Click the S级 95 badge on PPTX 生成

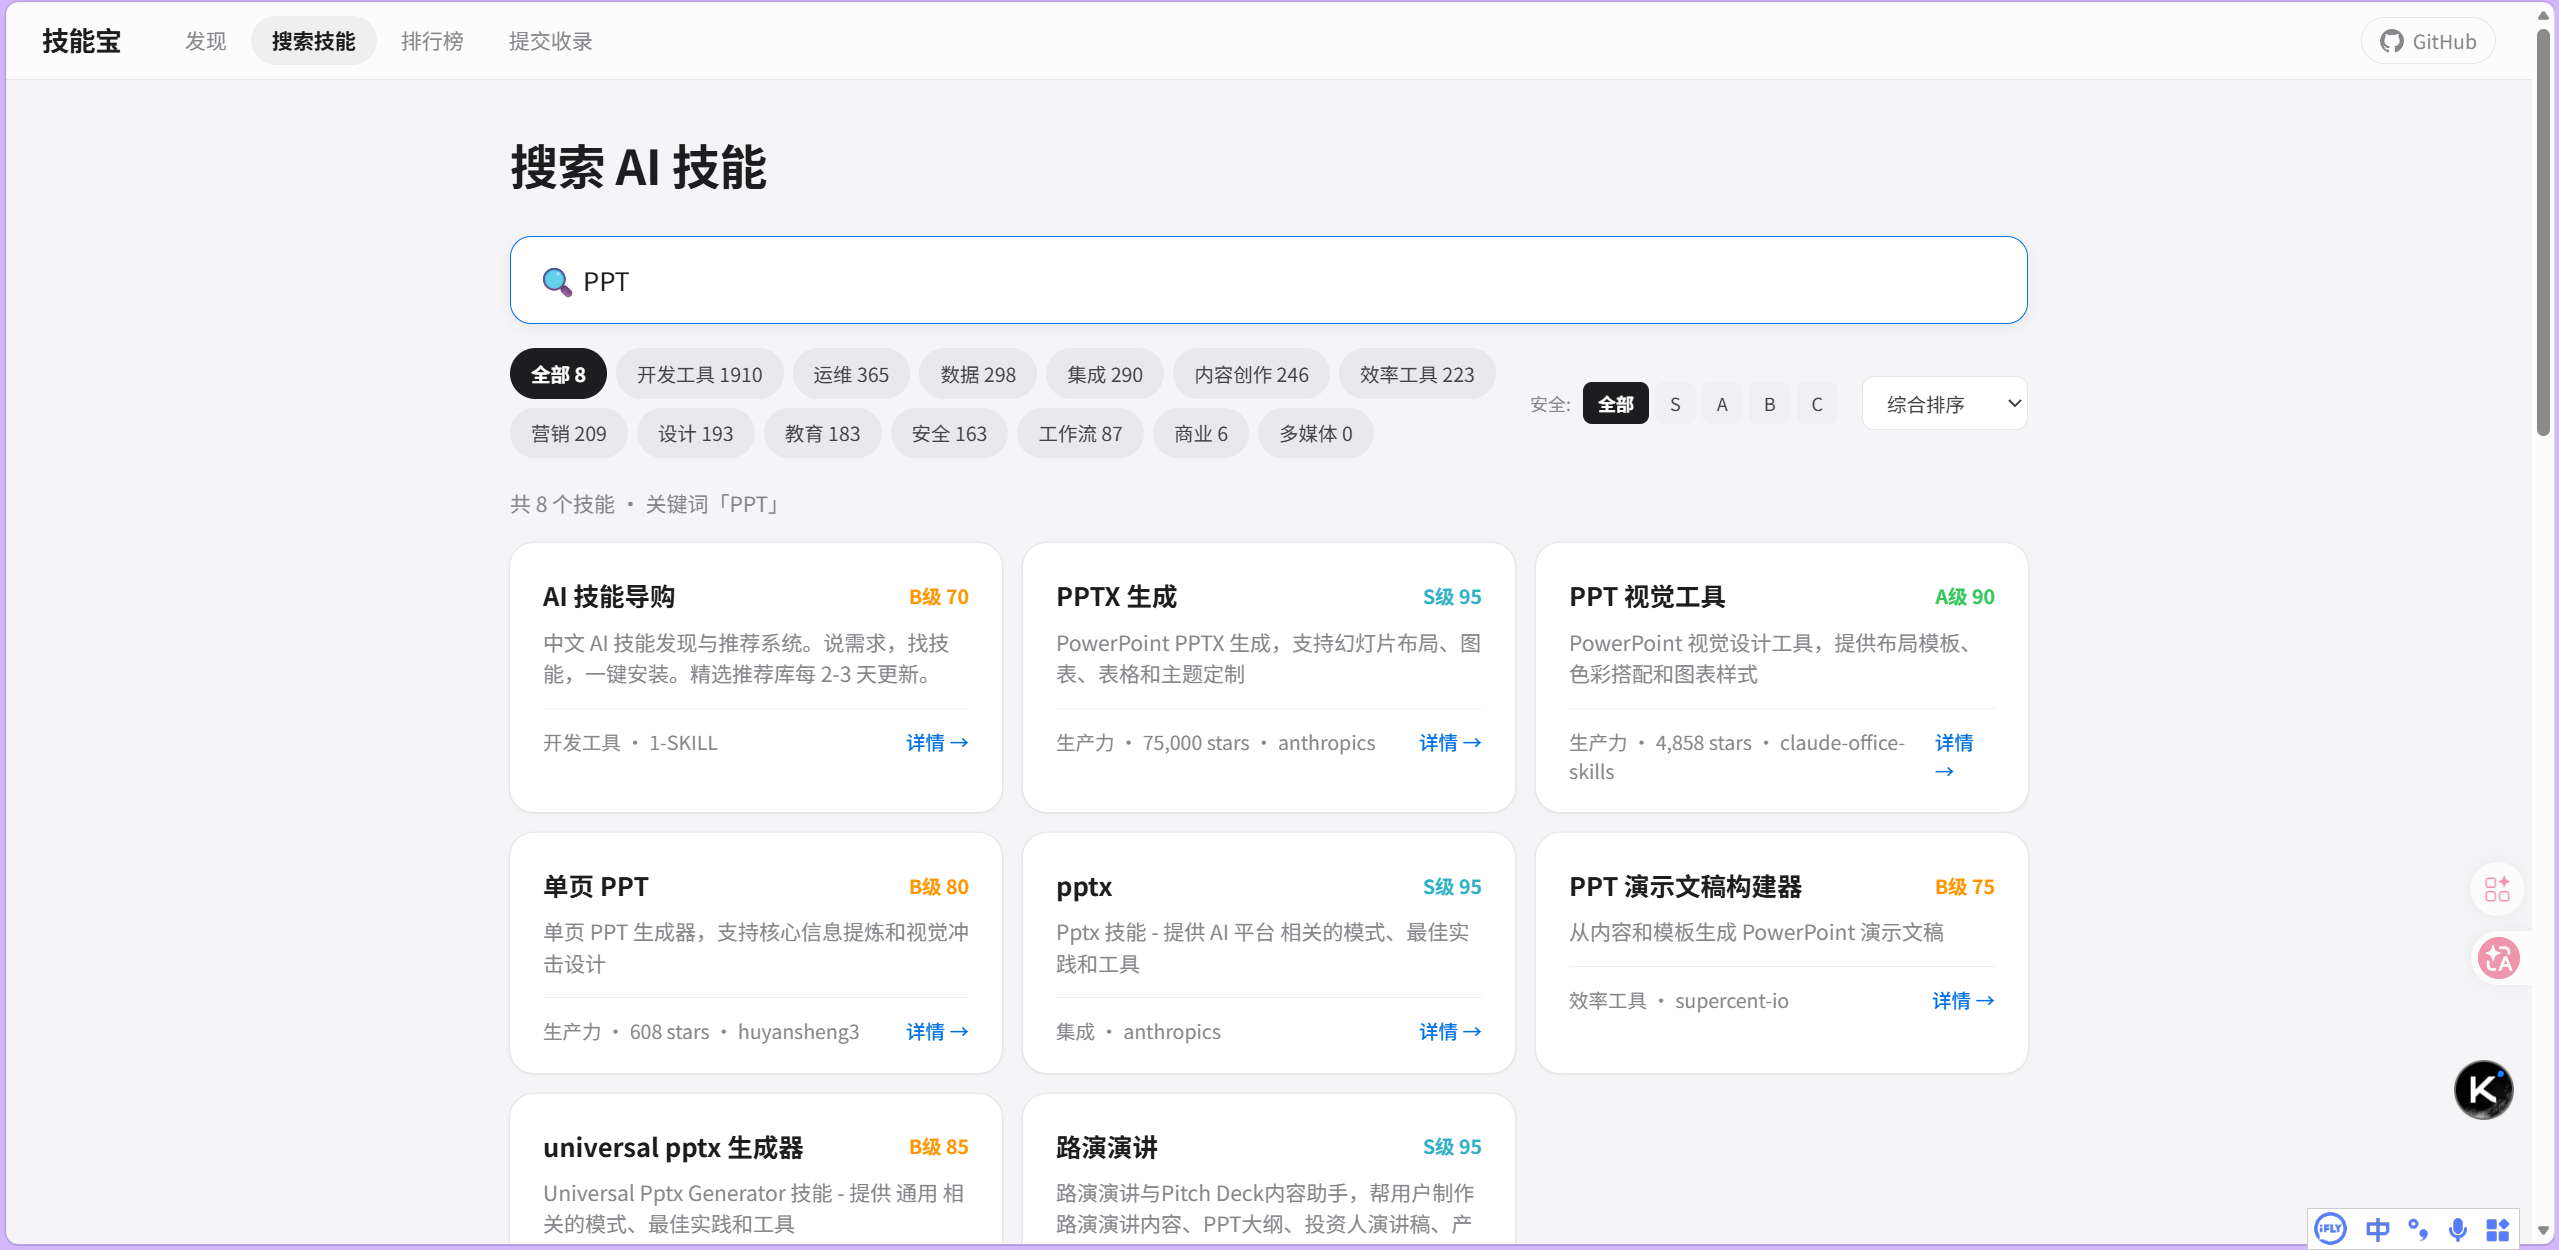click(x=1452, y=597)
